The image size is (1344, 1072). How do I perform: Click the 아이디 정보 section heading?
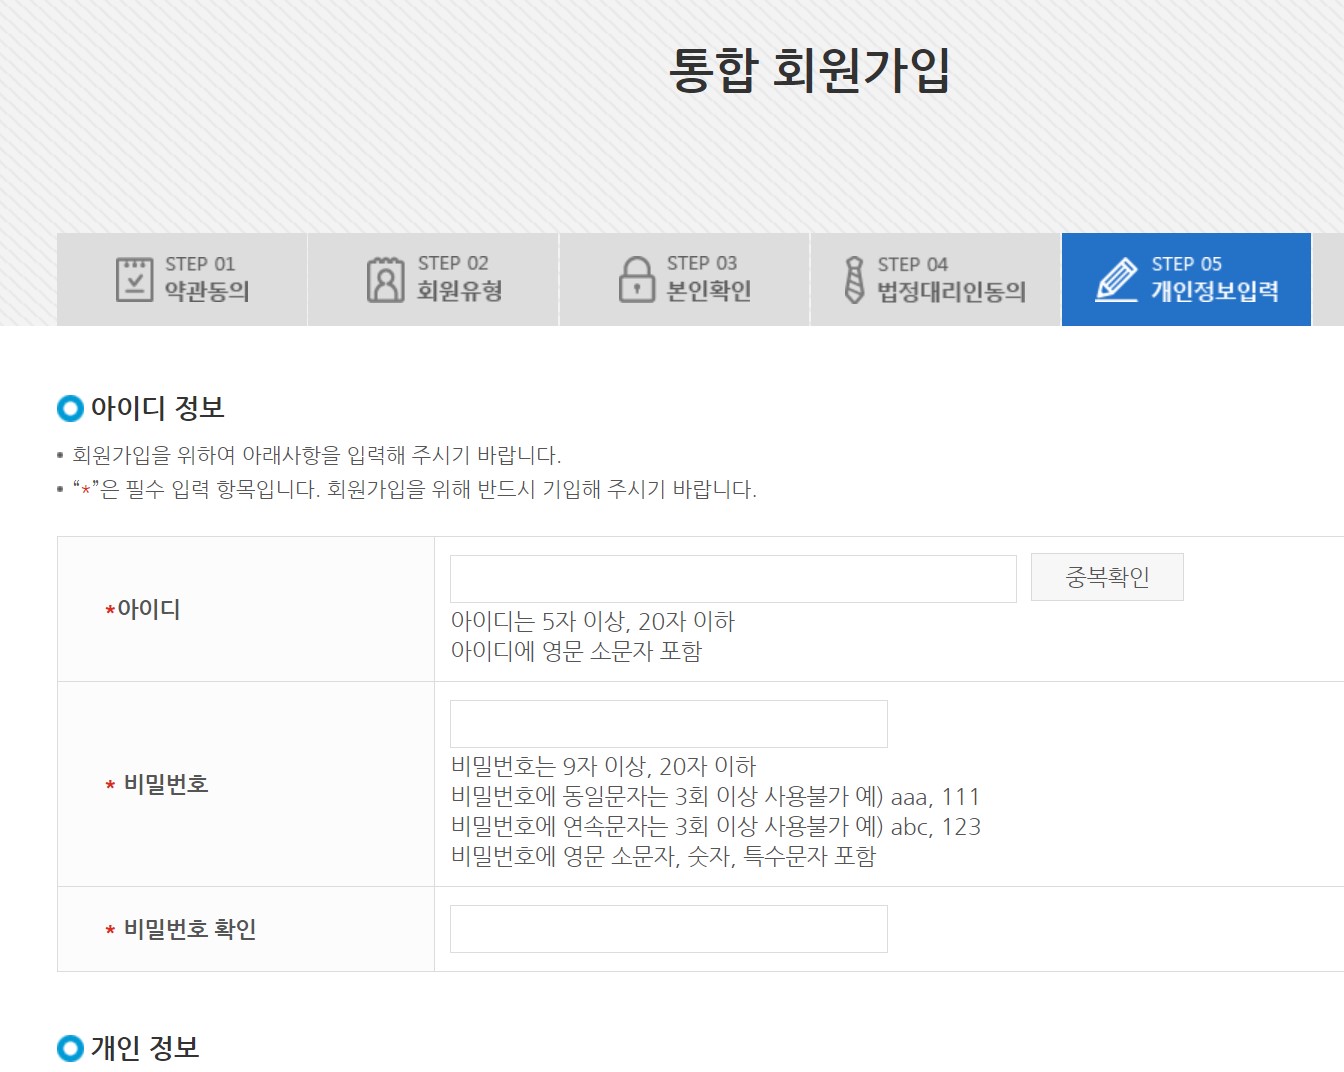(x=157, y=408)
